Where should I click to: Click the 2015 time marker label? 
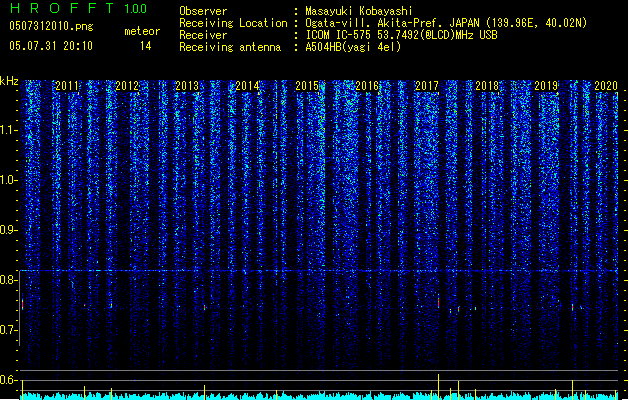[x=307, y=85]
